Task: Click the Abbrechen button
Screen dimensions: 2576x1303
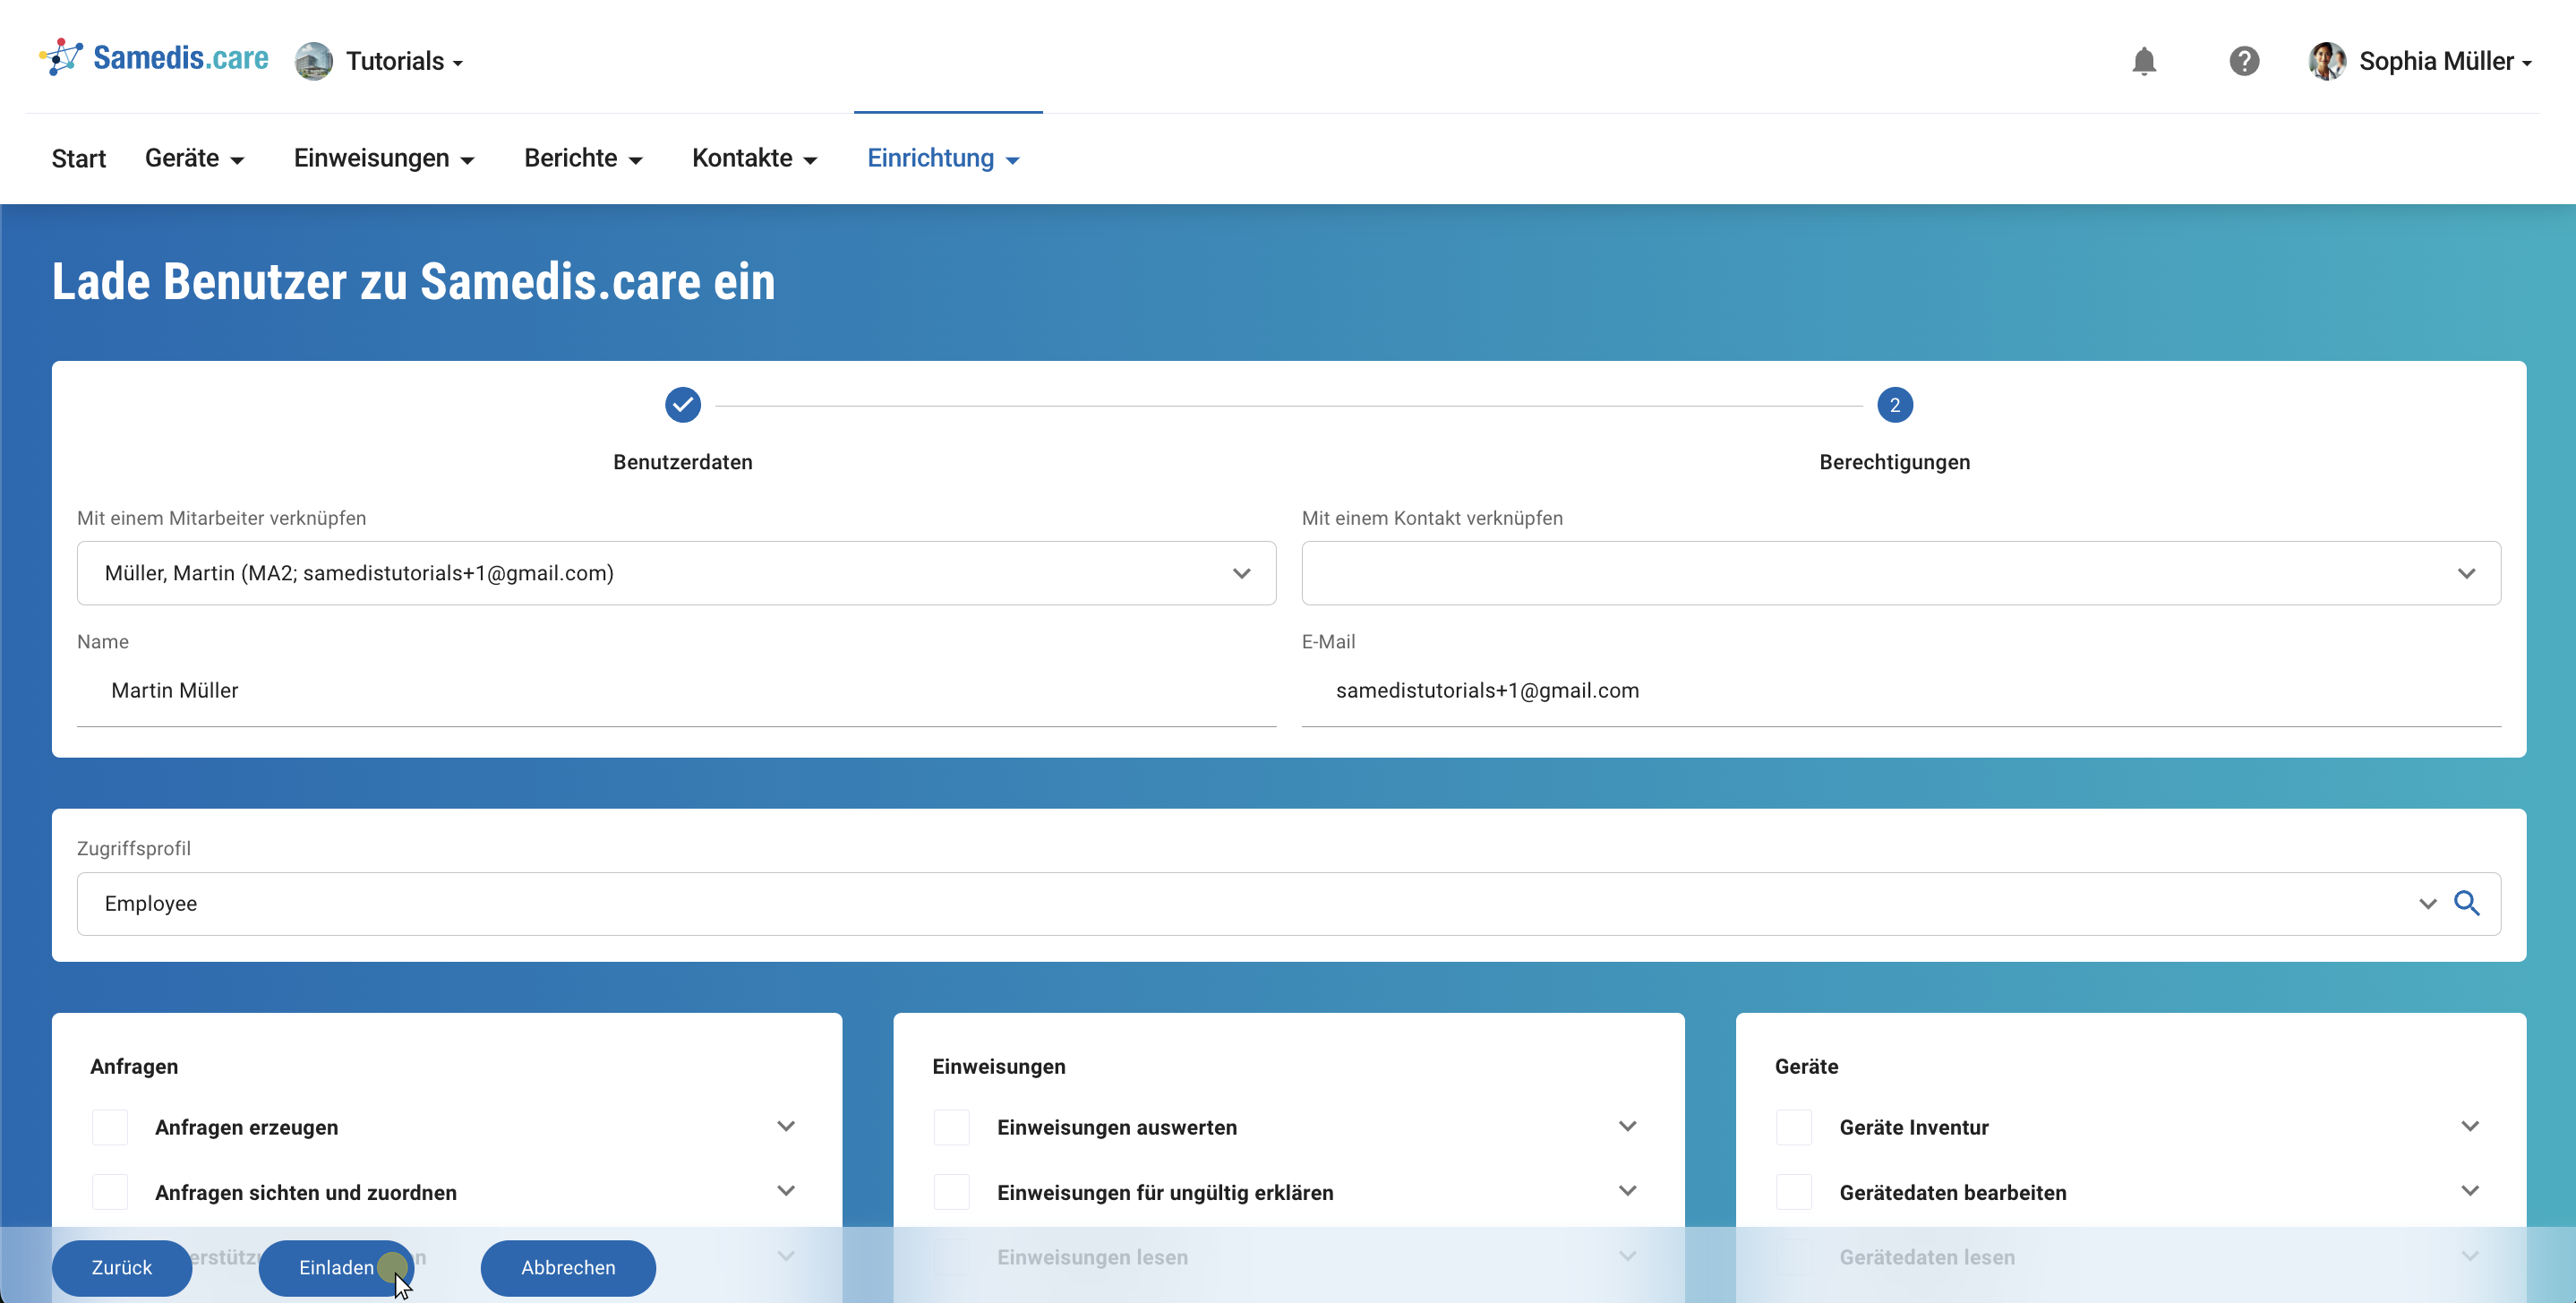Action: (568, 1267)
